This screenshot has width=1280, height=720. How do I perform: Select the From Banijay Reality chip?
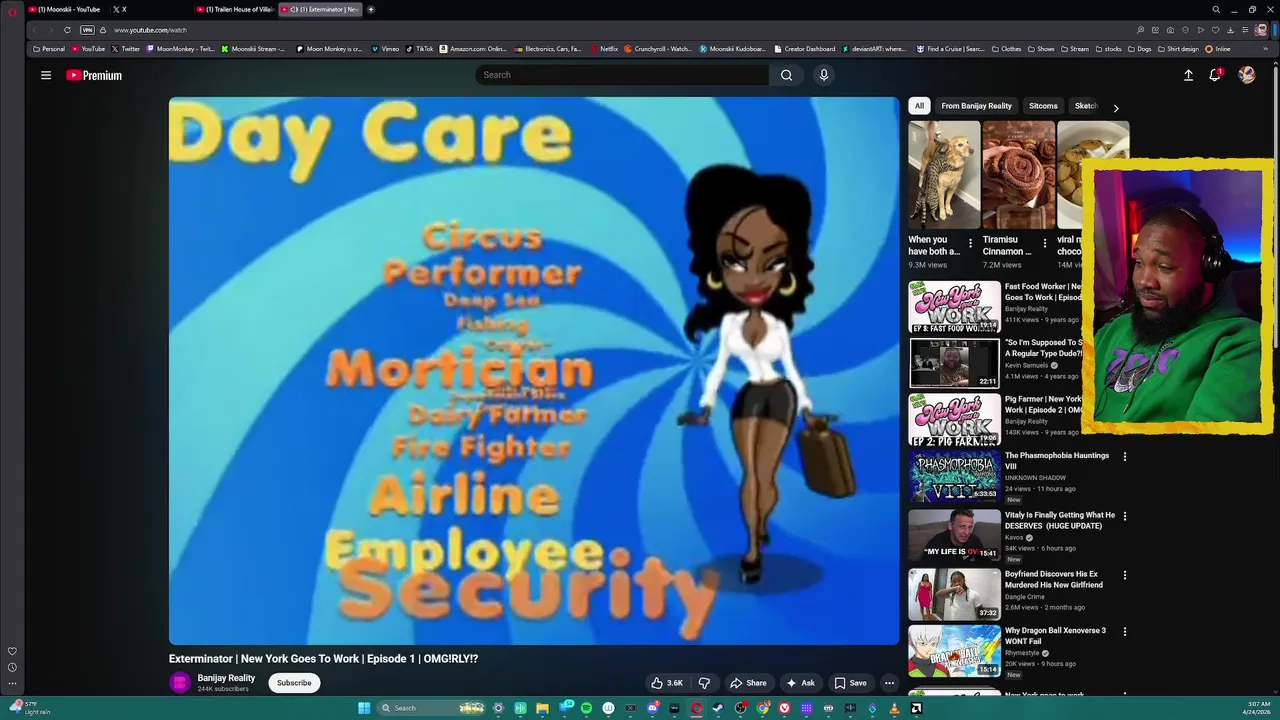pos(976,106)
